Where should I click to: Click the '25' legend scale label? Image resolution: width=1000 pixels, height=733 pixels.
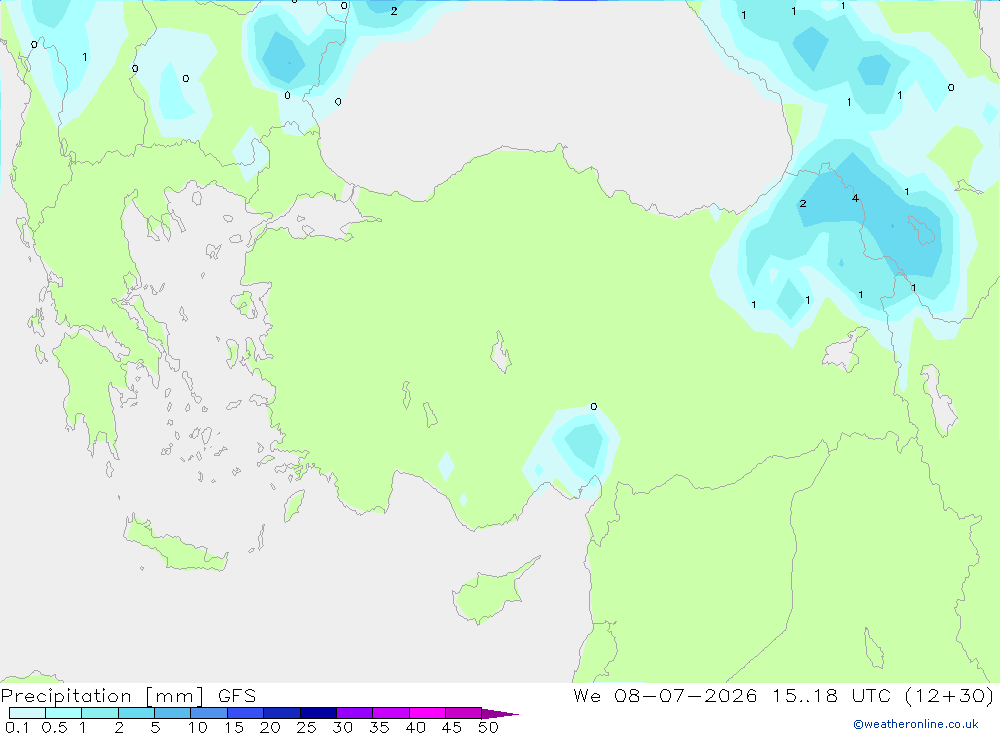coord(307,727)
